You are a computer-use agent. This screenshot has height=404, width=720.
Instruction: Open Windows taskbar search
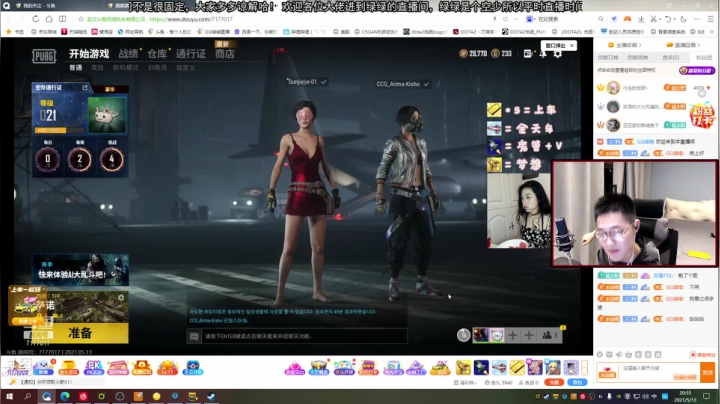[x=28, y=396]
